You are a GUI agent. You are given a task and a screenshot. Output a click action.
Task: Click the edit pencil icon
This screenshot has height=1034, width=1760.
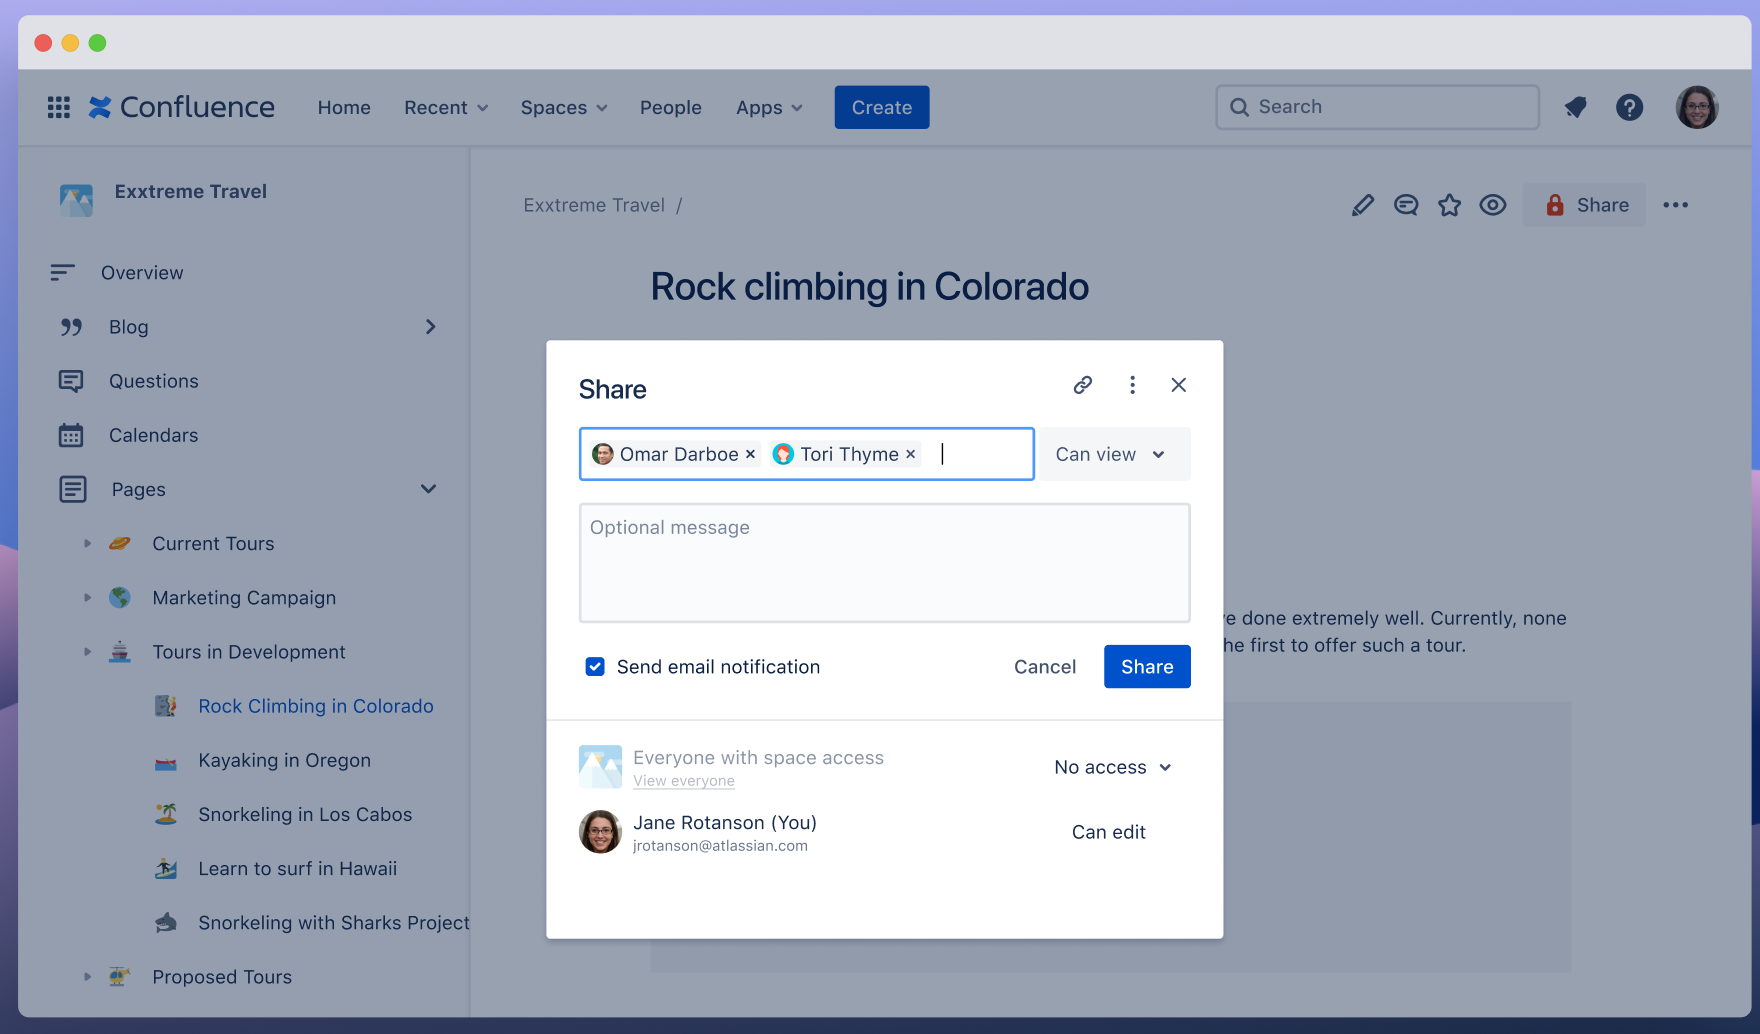click(1362, 205)
